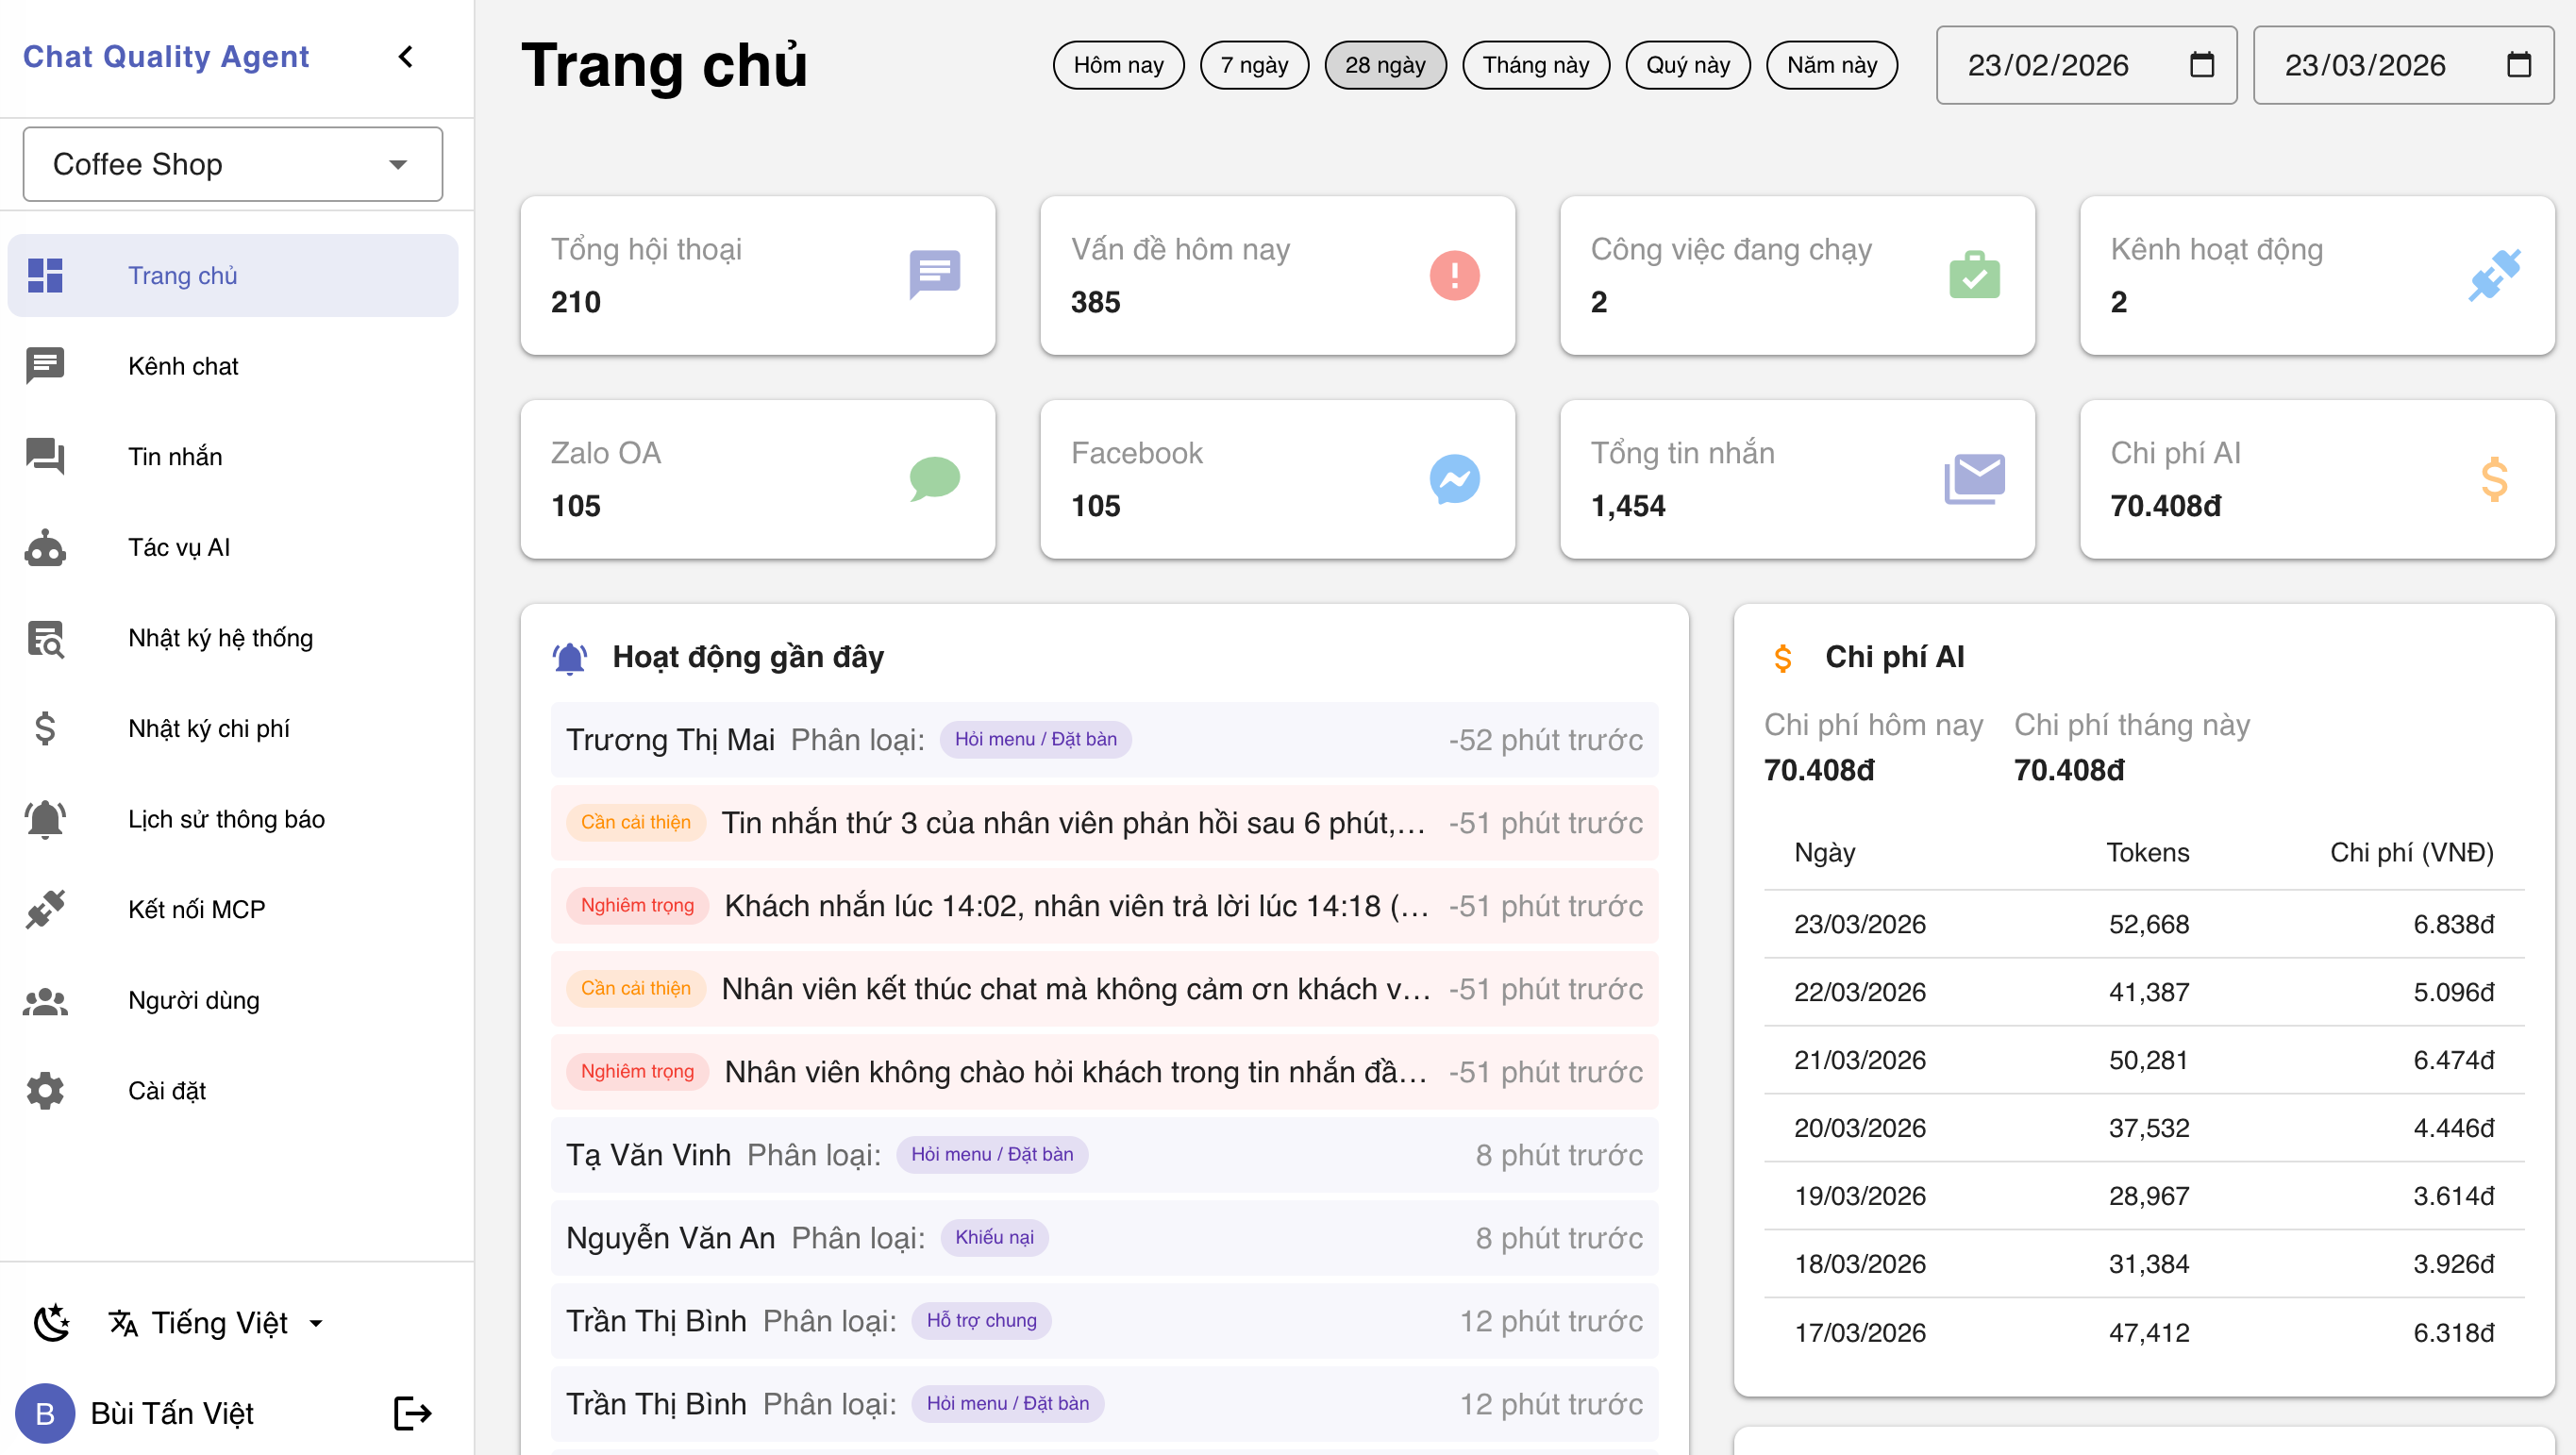Switch to the 7 ngày filter
2576x1455 pixels.
coord(1254,64)
